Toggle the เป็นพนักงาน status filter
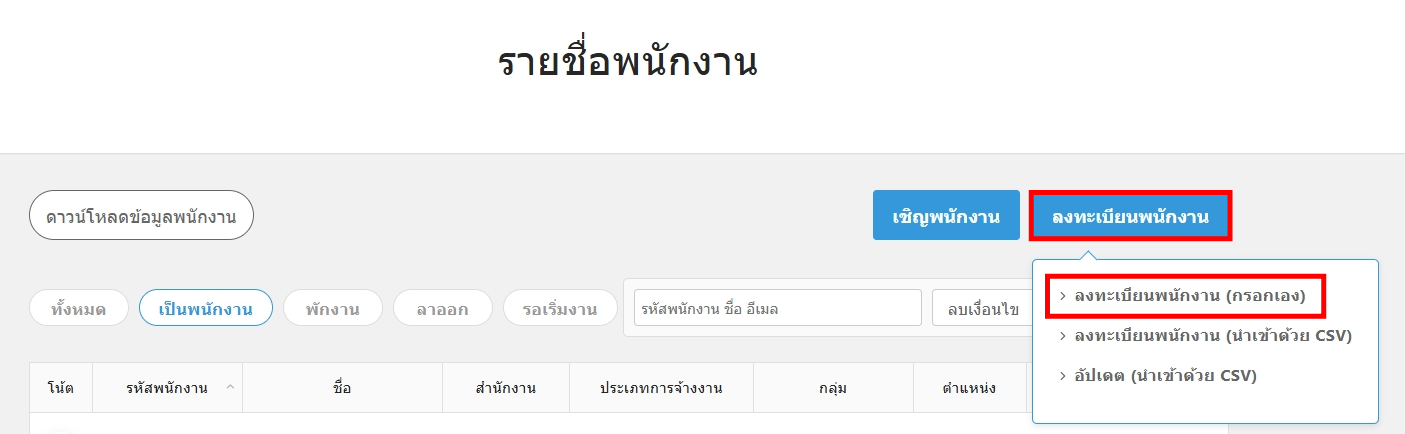 206,309
